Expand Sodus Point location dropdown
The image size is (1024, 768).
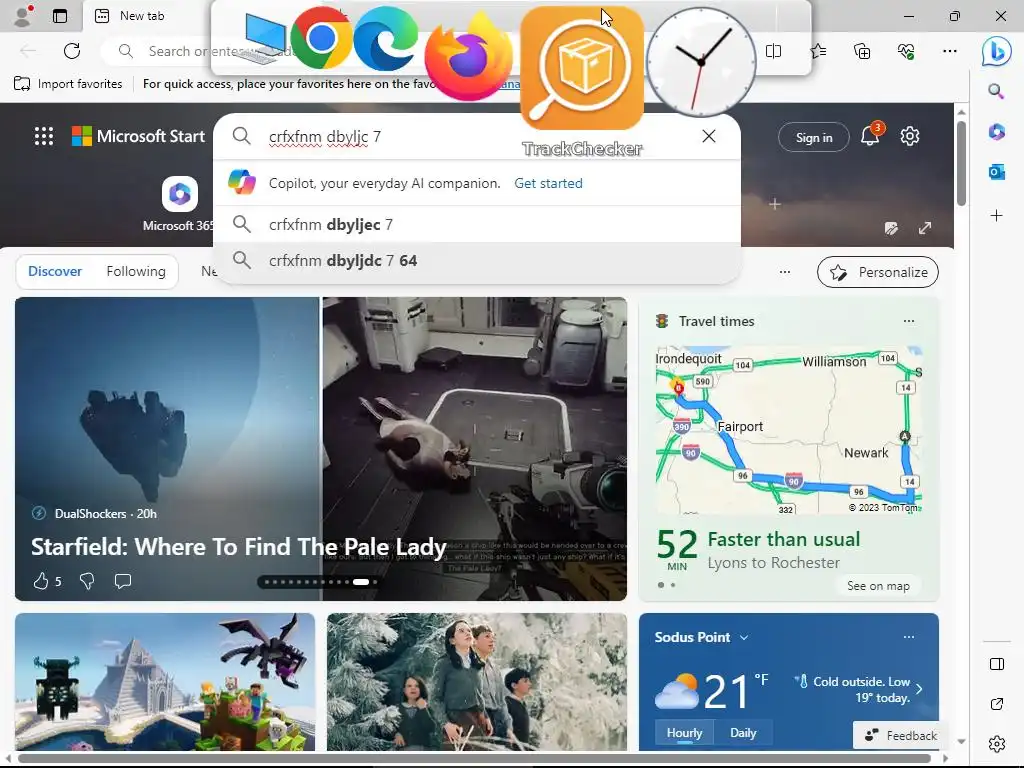pos(744,637)
